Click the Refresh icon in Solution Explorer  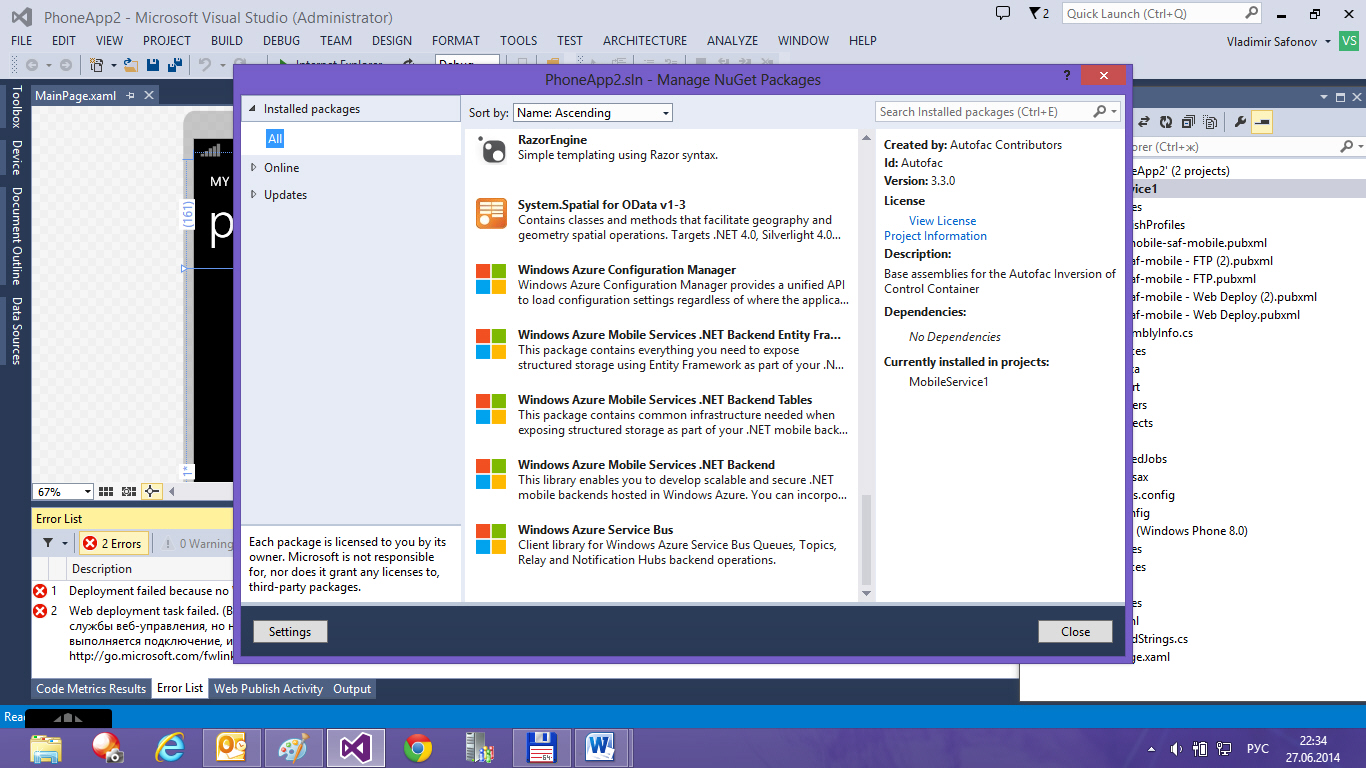[1166, 122]
